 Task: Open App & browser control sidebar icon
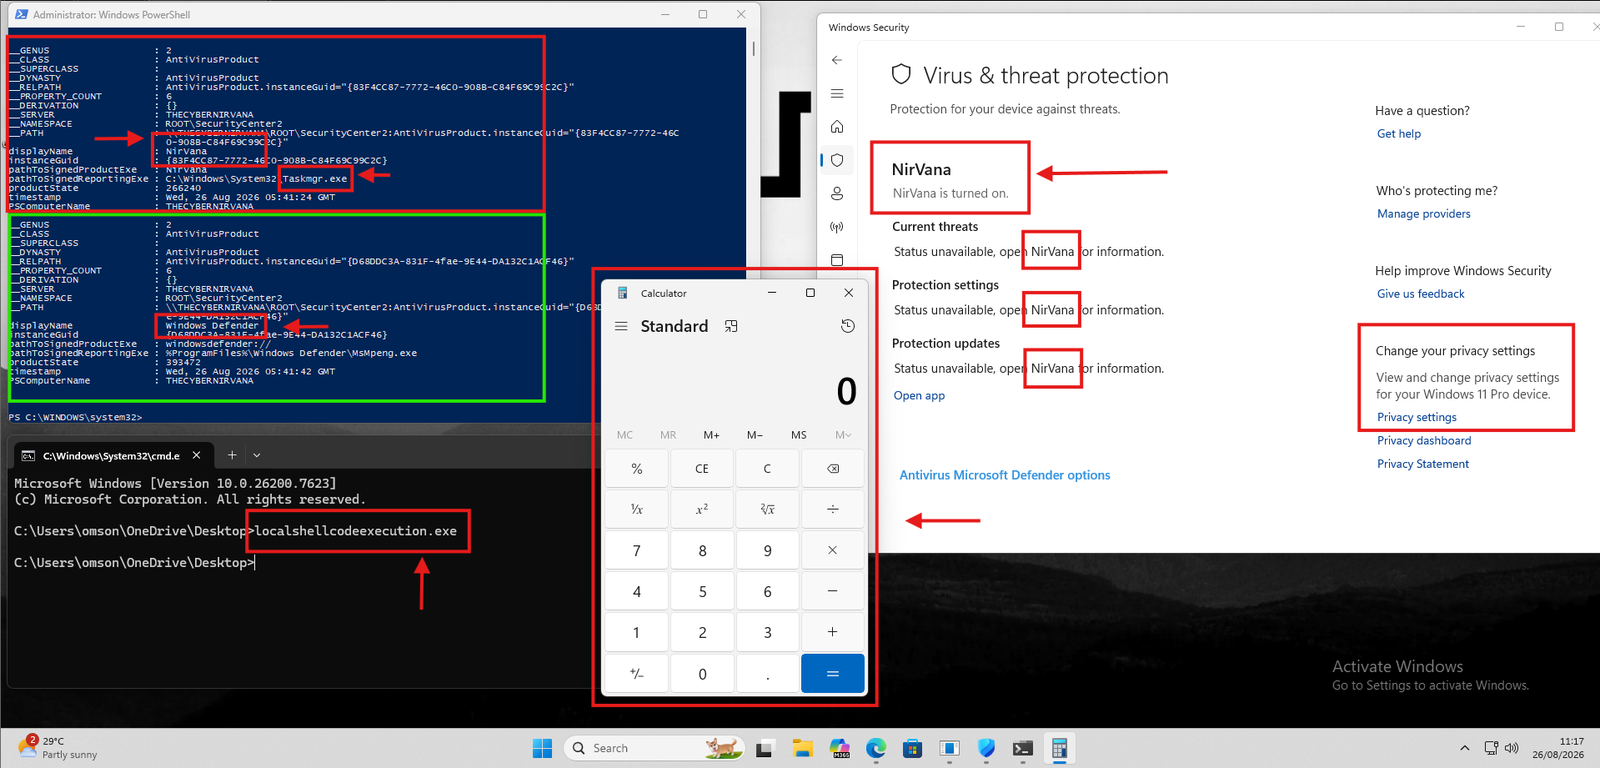pos(837,260)
